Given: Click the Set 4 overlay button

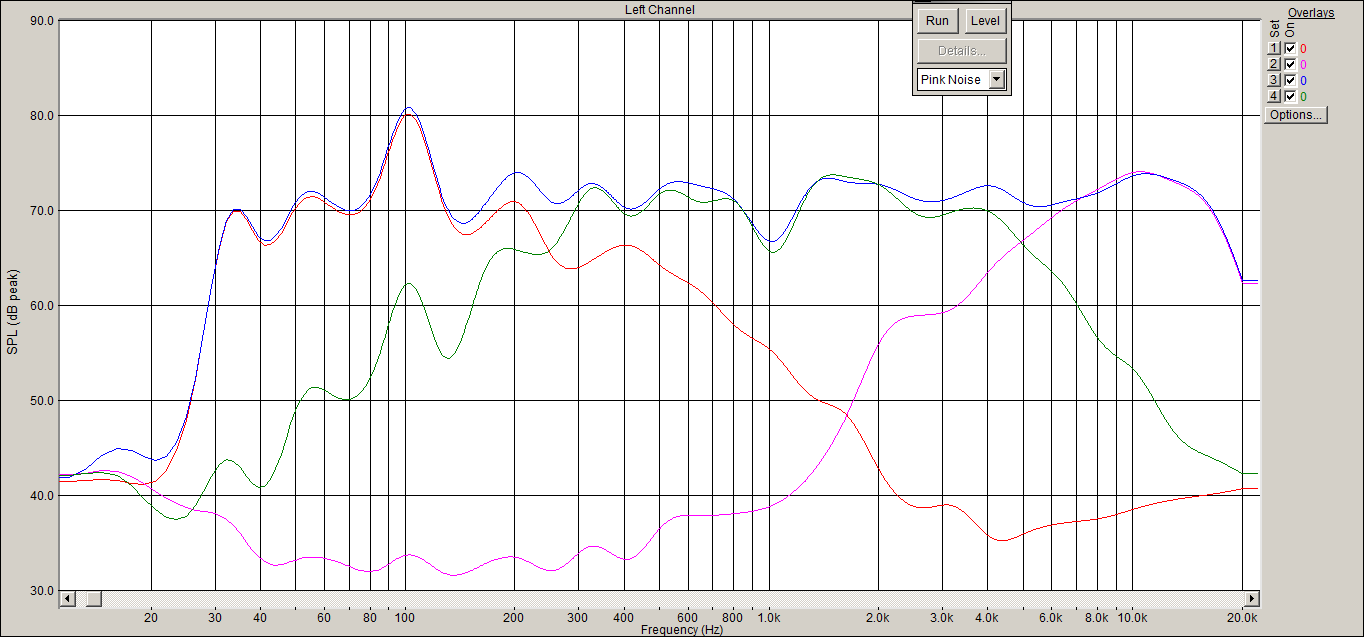Looking at the screenshot, I should [1274, 96].
